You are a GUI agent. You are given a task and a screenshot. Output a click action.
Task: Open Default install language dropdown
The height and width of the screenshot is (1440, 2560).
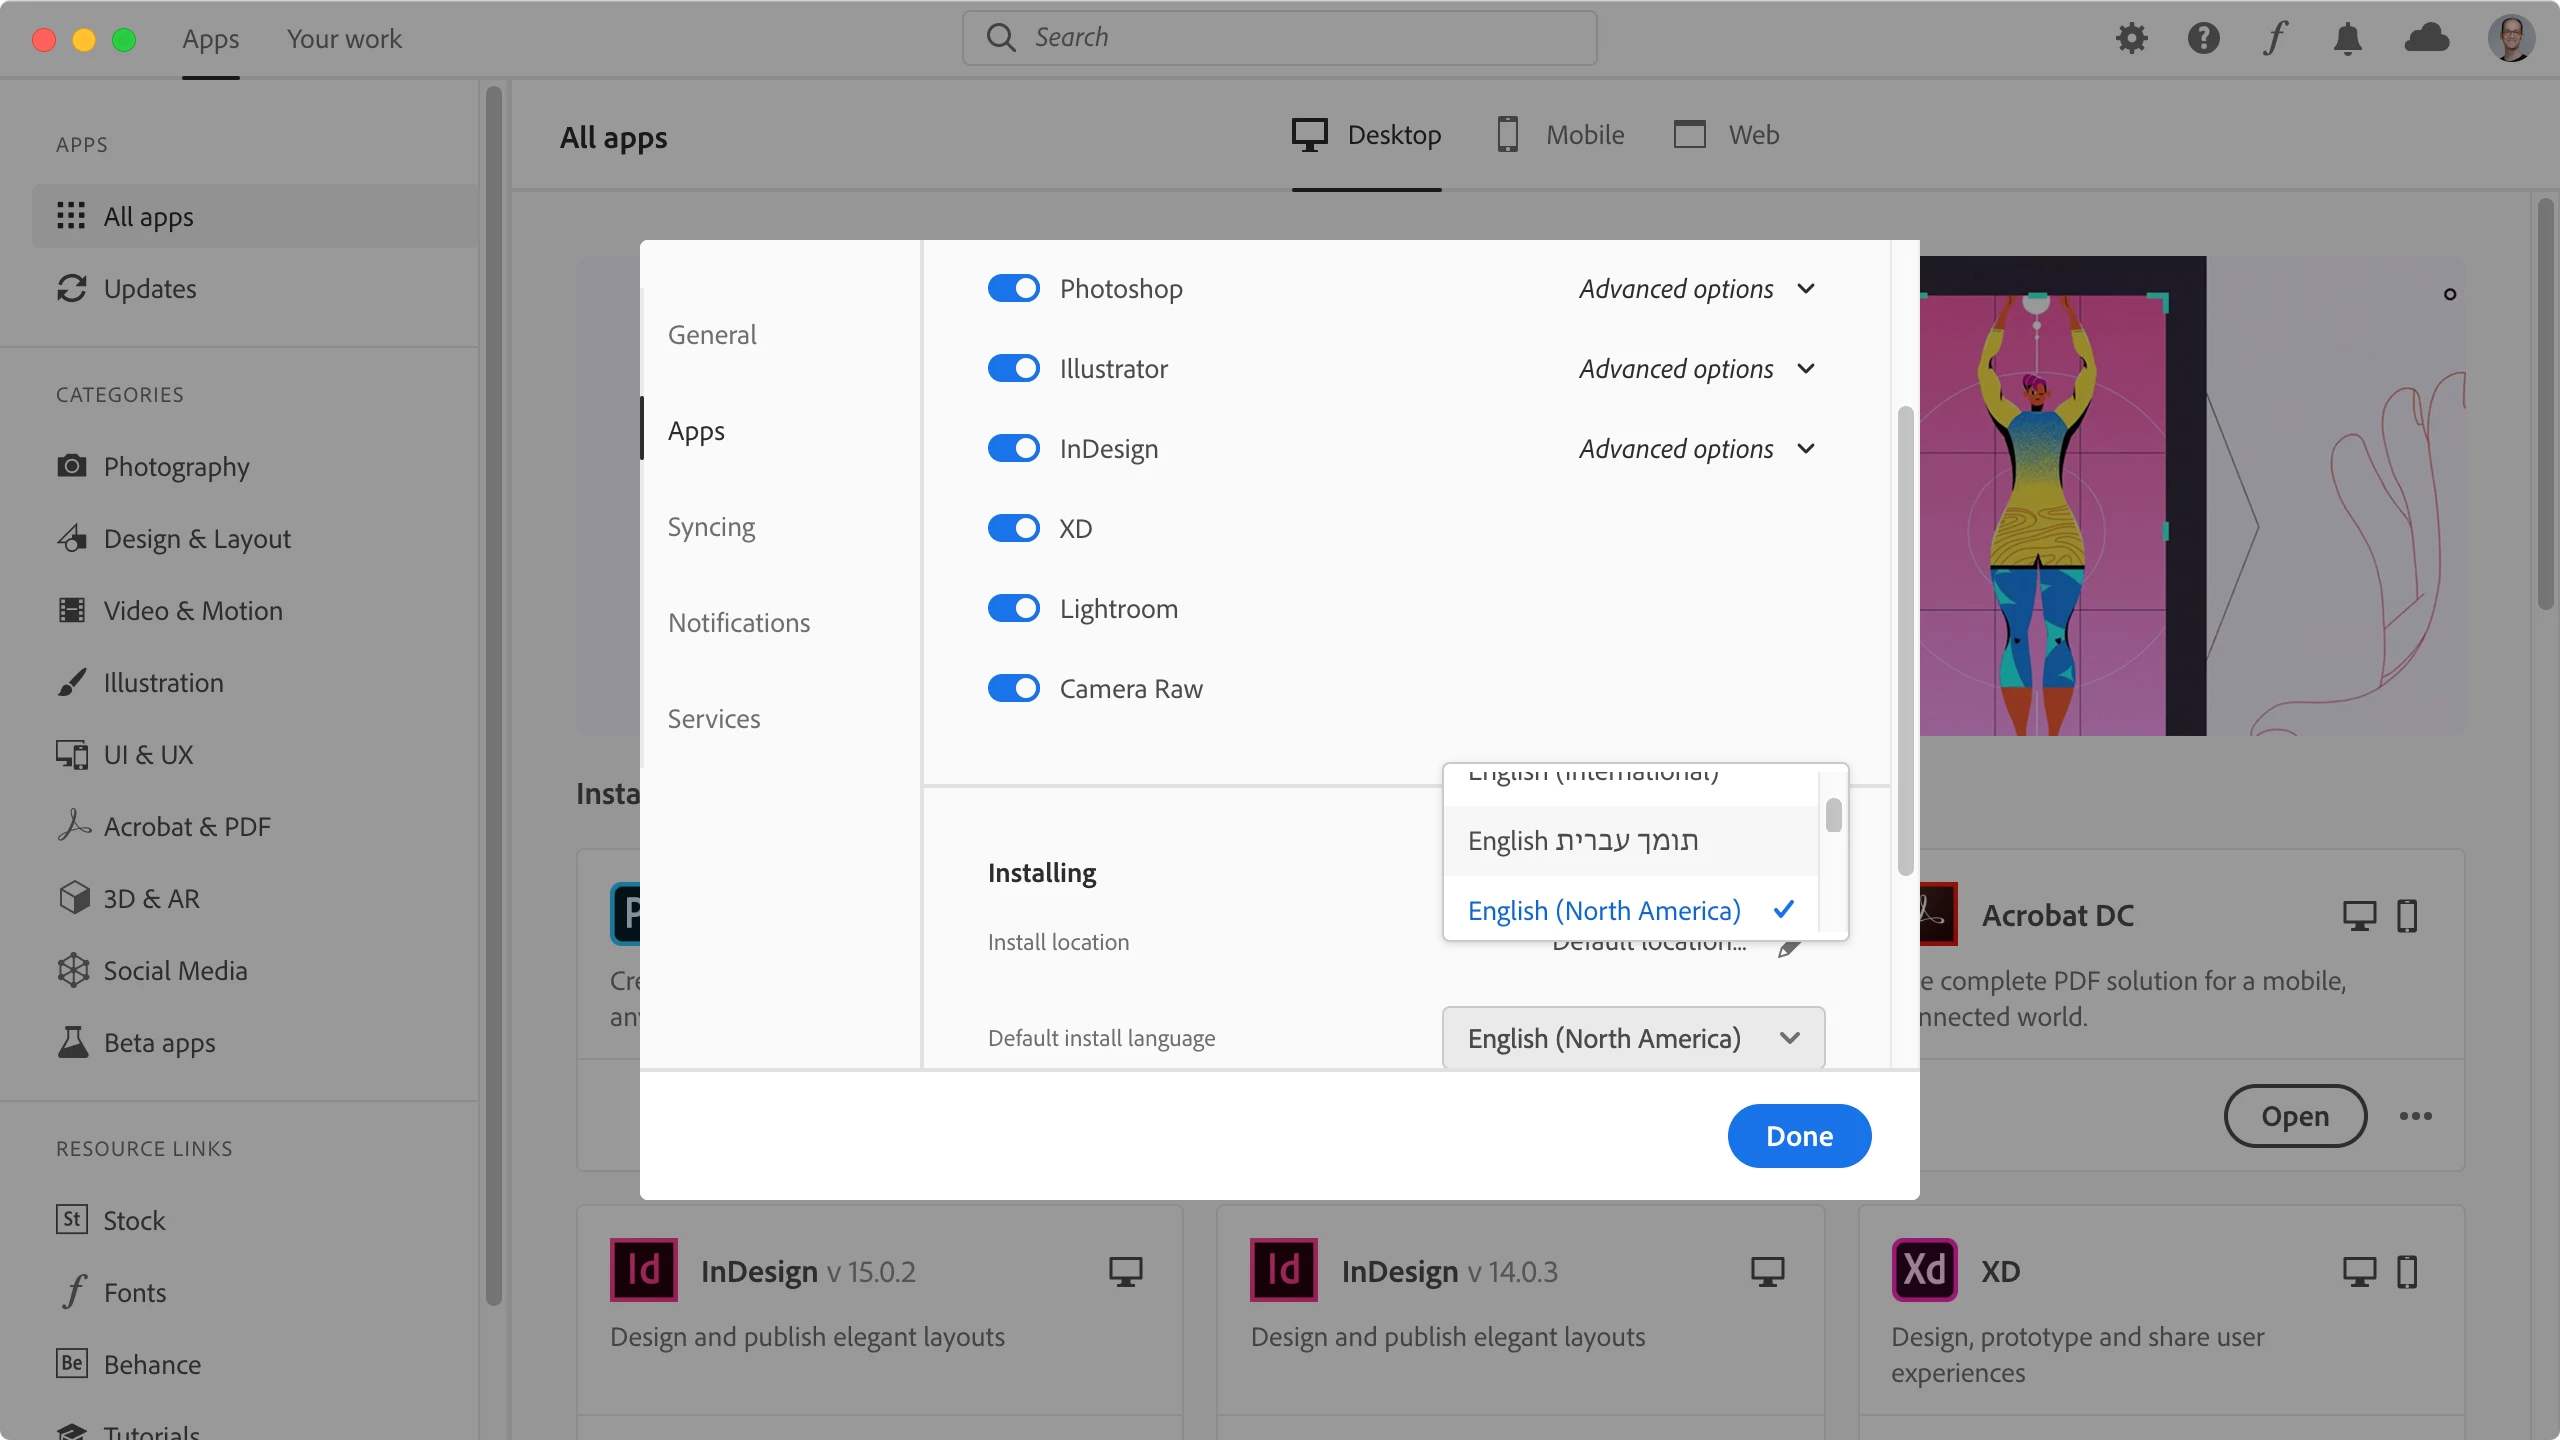coord(1633,1038)
